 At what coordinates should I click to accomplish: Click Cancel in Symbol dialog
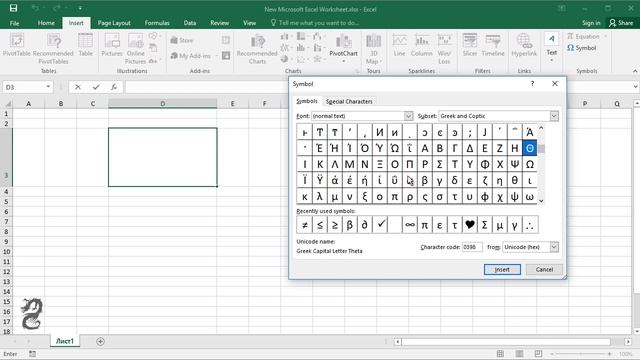544,269
